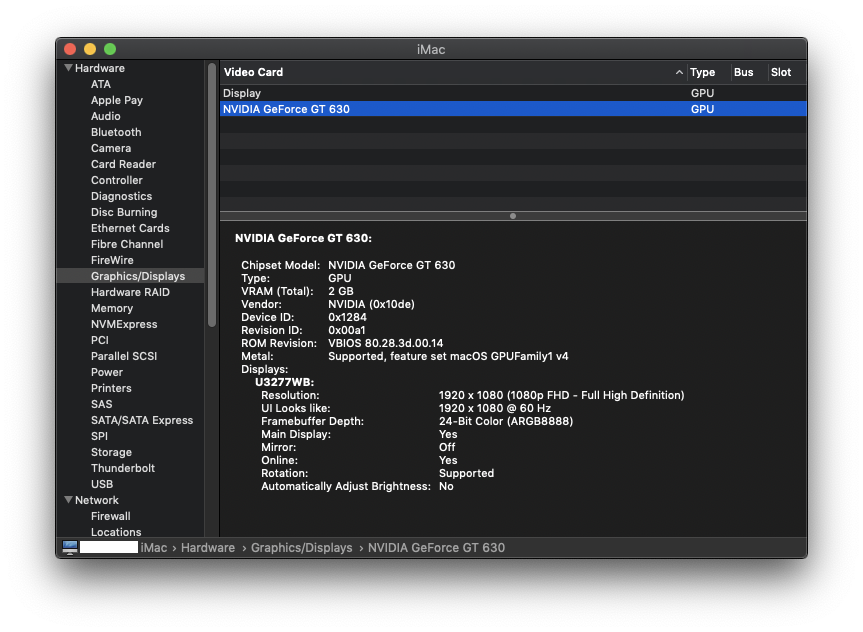Viewport: 863px width, 632px height.
Task: Click the VBIOS 80.28.3d.00.14 value
Action: click(x=386, y=343)
